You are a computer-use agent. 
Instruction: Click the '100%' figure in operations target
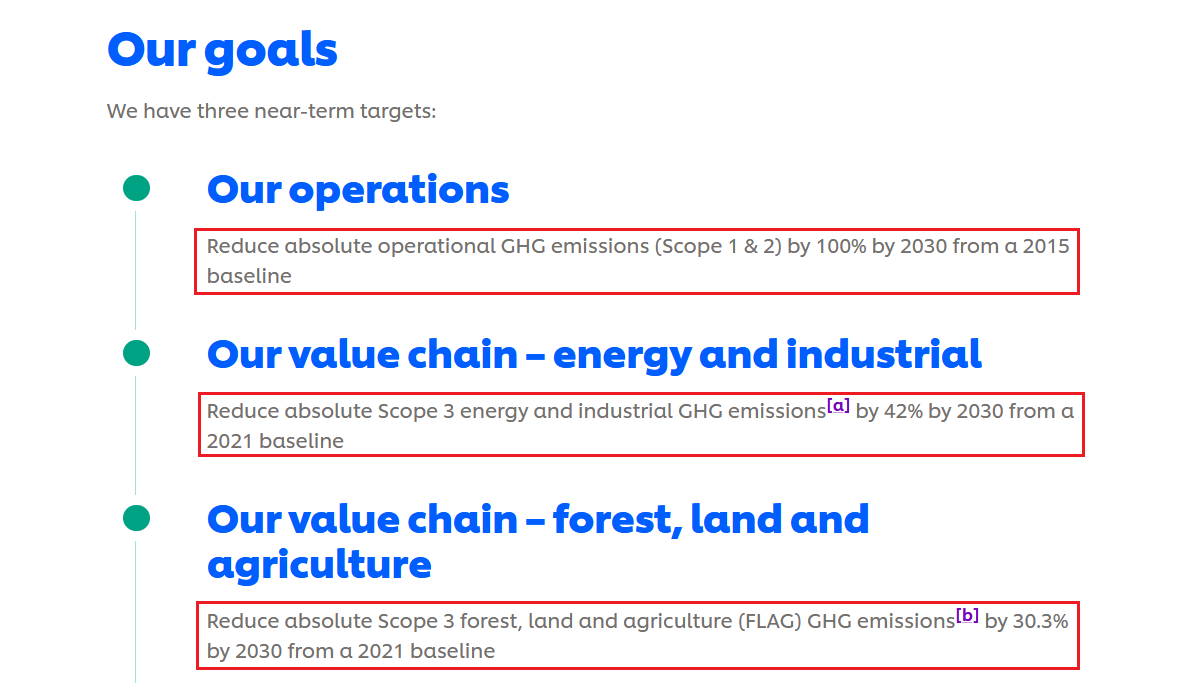[x=840, y=246]
